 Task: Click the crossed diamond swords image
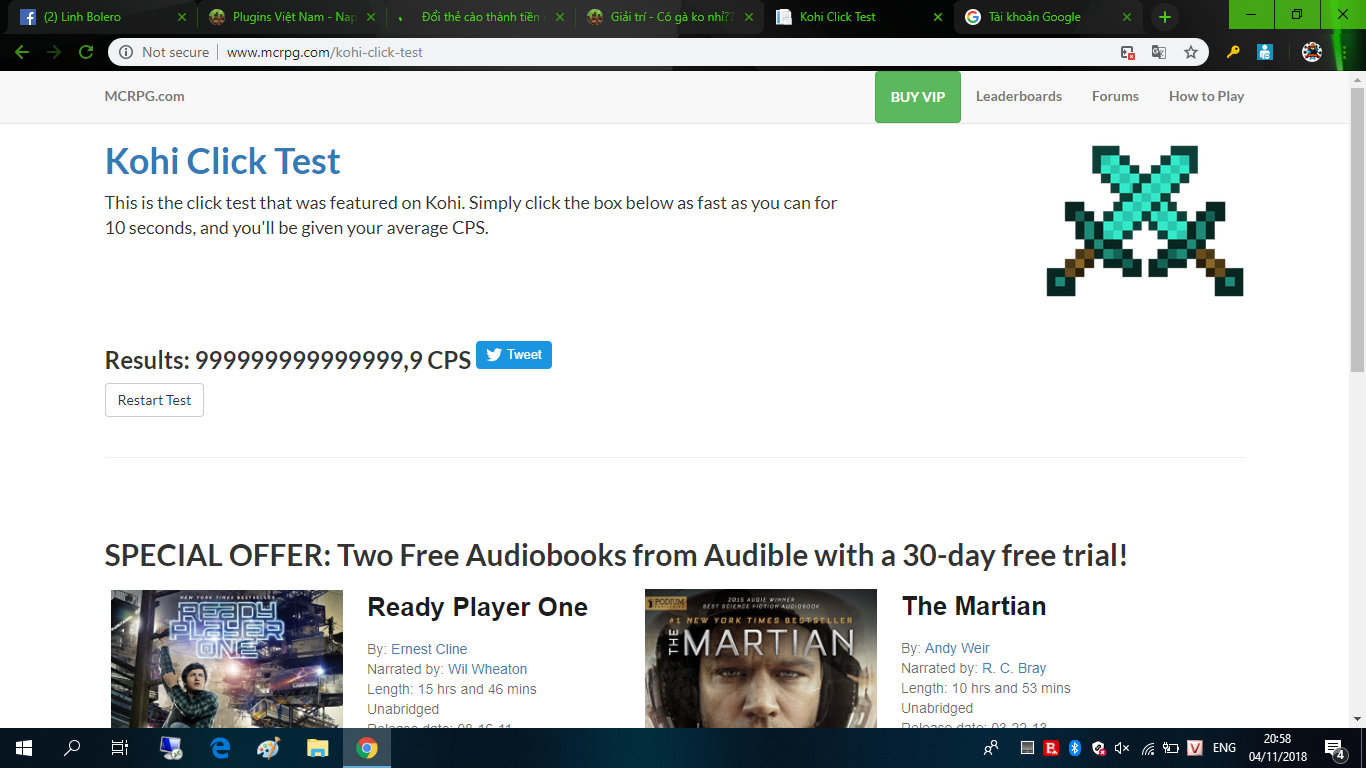1145,220
